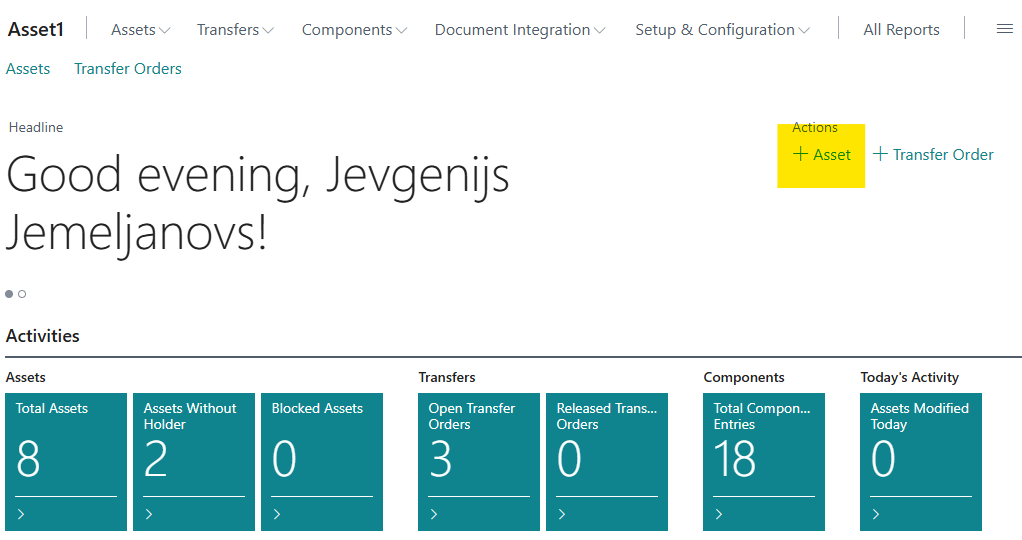Open the Assets Modified Today tile
Viewport: 1022px width, 540px height.
click(x=920, y=460)
